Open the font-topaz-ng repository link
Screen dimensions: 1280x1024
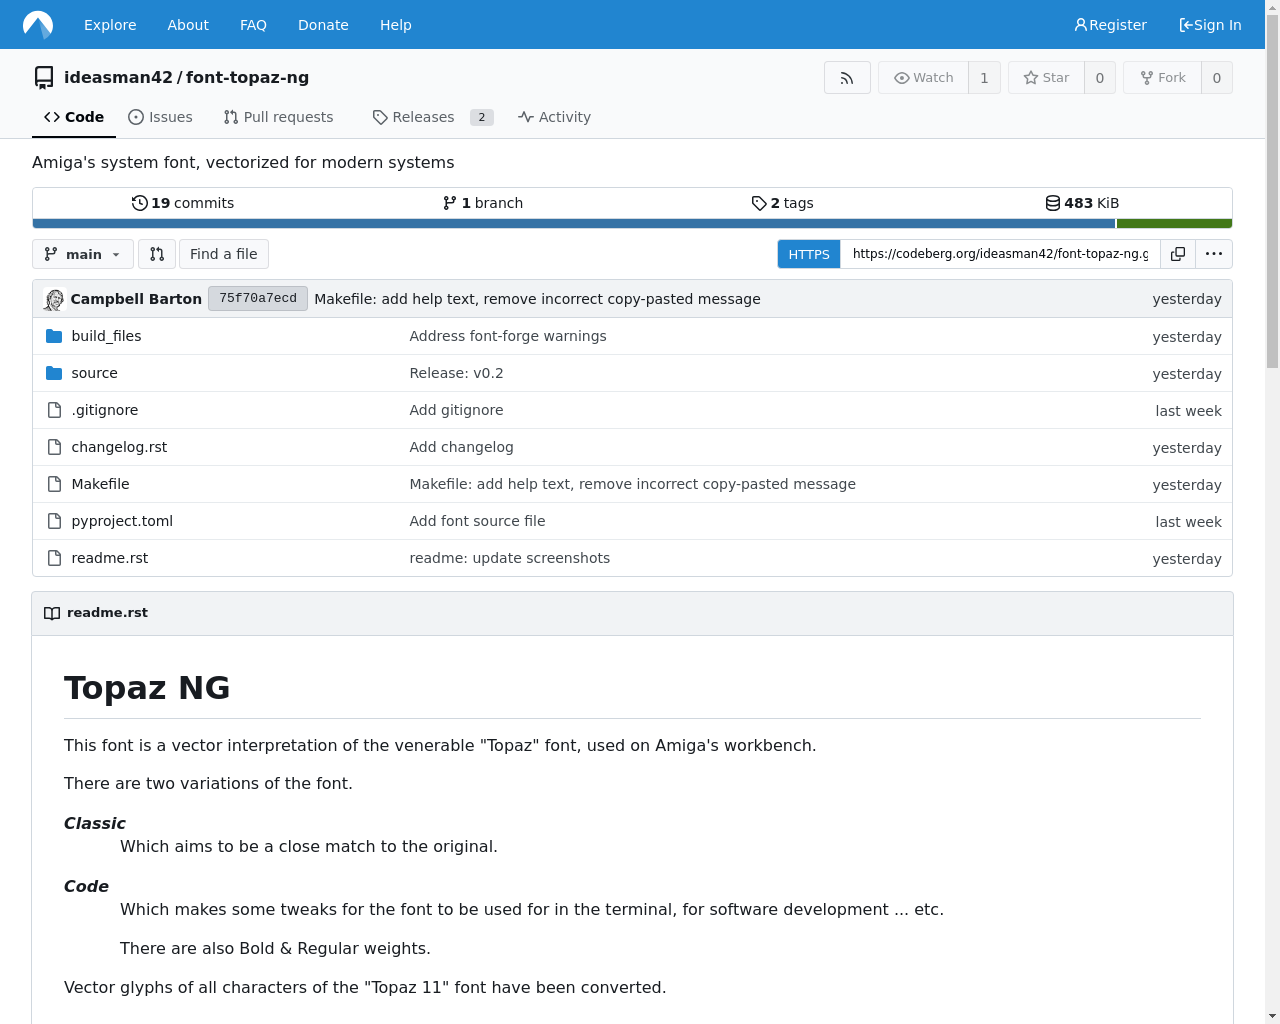(247, 77)
